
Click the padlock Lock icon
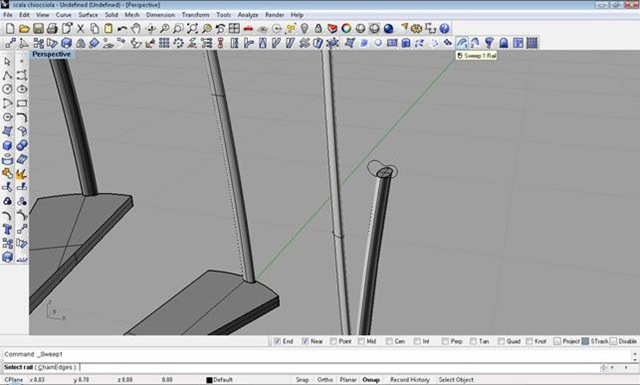pos(318,29)
